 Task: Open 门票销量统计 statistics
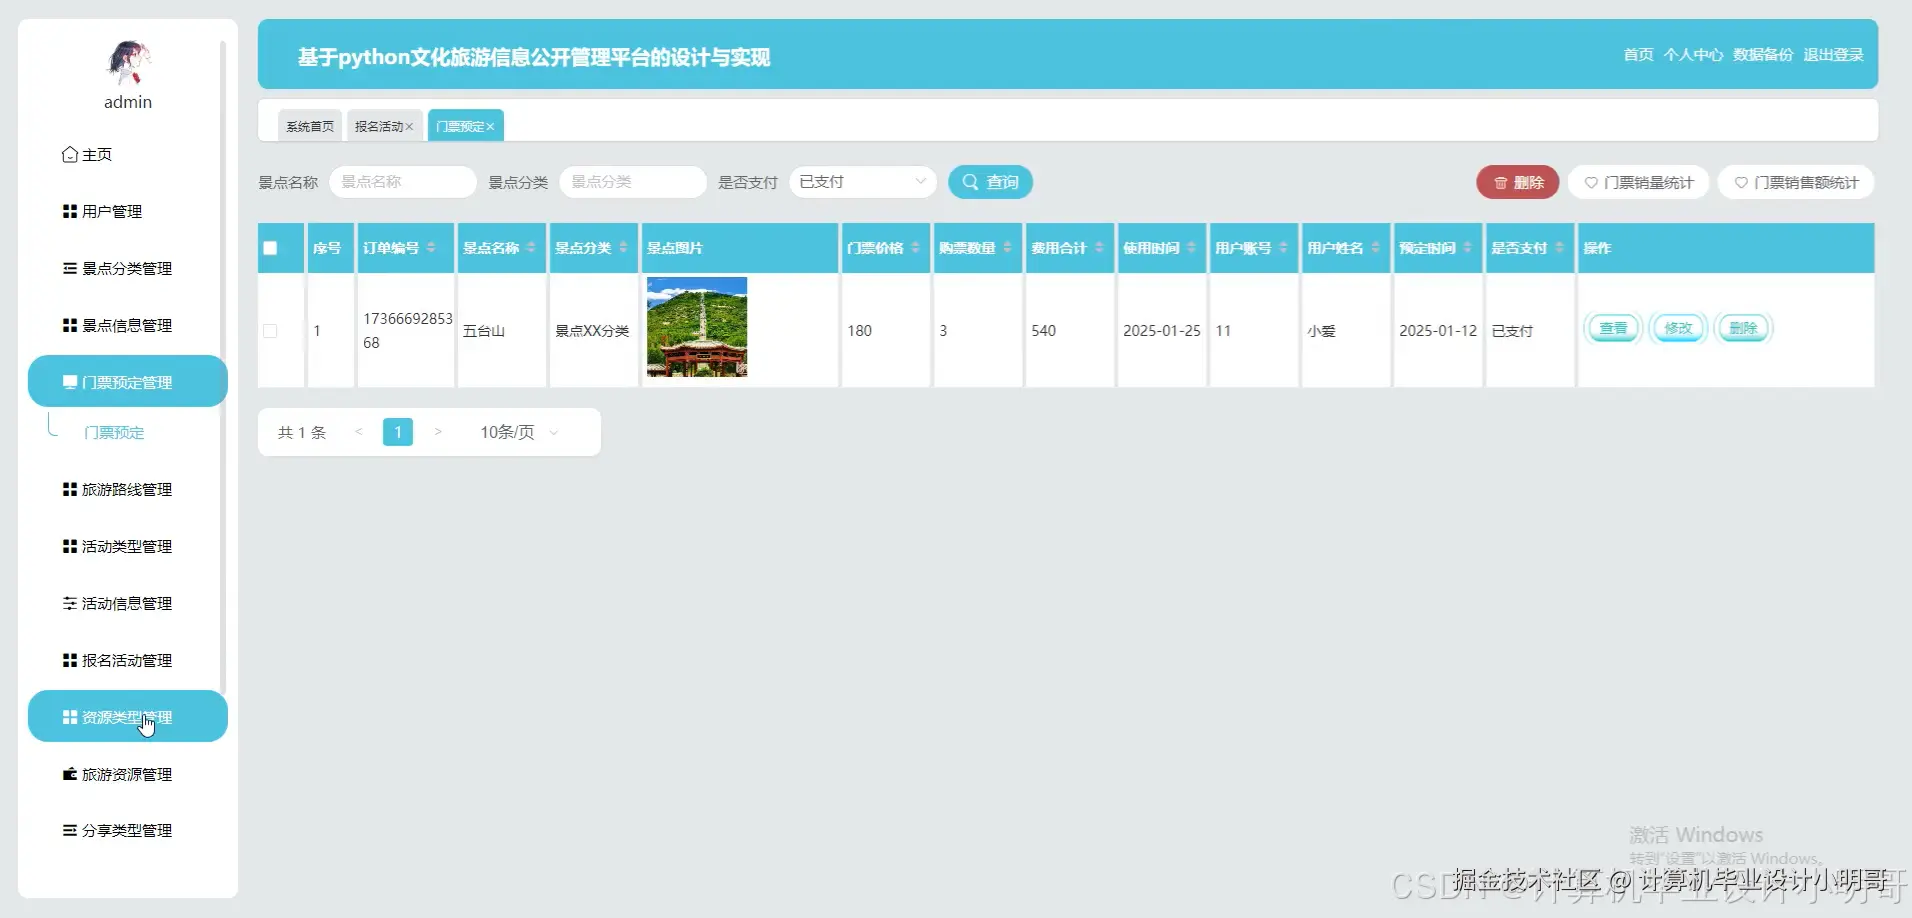(1639, 182)
